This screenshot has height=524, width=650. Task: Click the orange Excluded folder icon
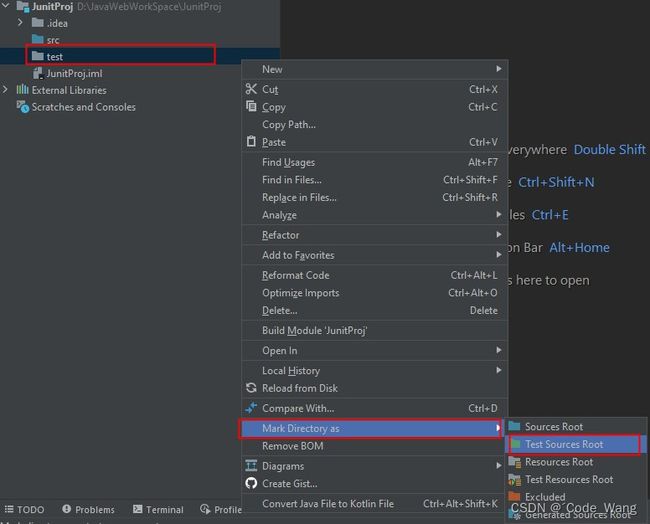514,497
